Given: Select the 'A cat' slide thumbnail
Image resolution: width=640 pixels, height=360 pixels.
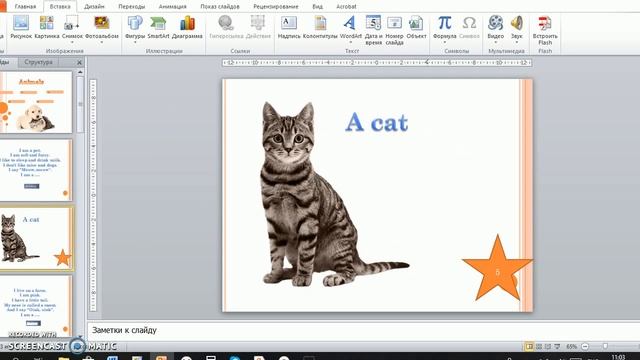Looking at the screenshot, I should (36, 238).
